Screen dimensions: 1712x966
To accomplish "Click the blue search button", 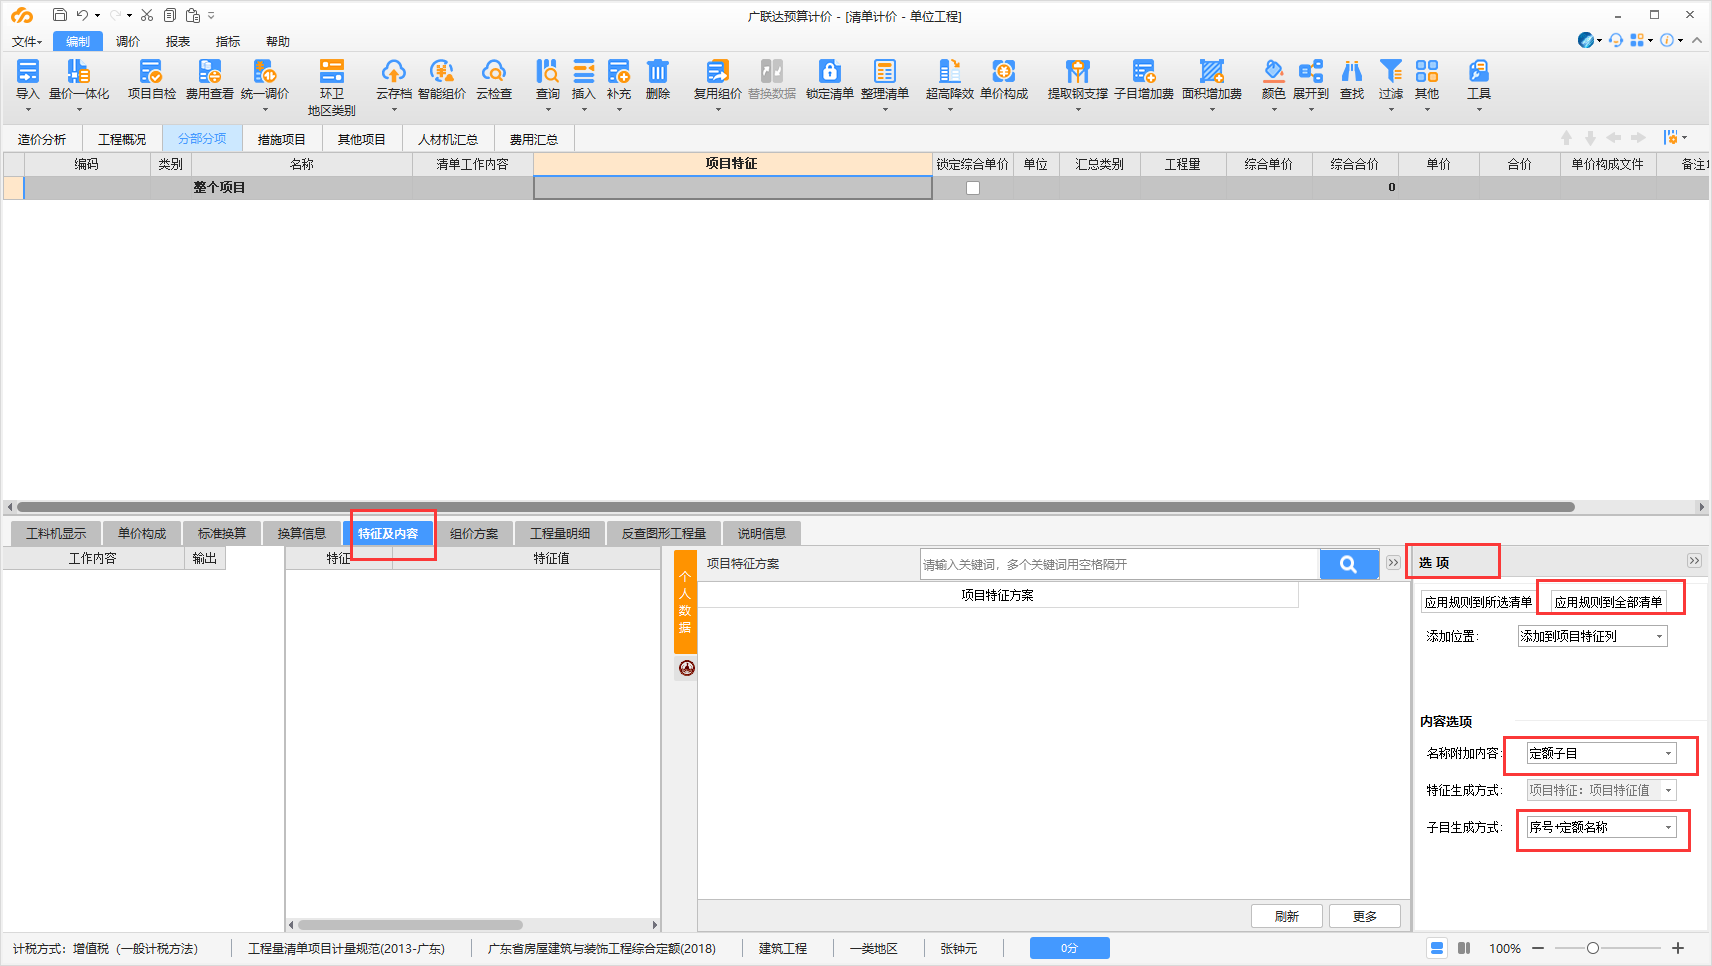I will [1349, 564].
